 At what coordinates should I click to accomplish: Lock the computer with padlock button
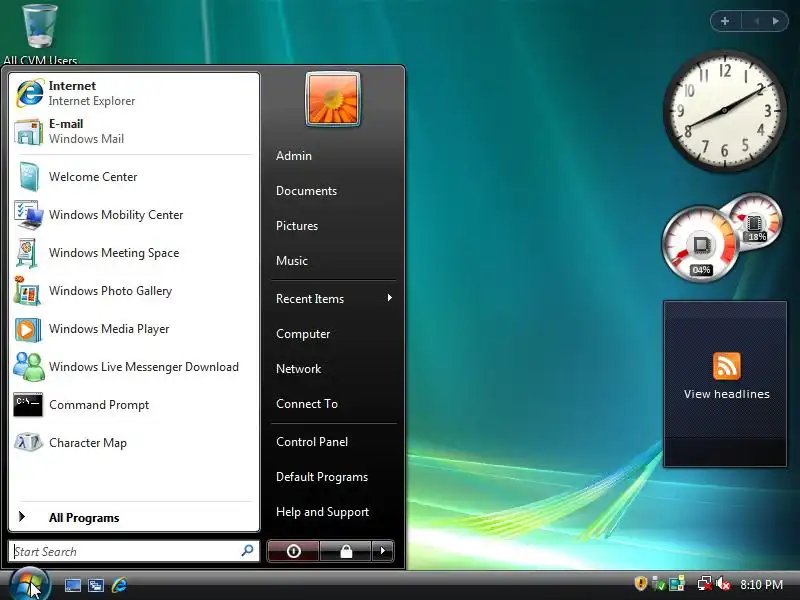(345, 551)
